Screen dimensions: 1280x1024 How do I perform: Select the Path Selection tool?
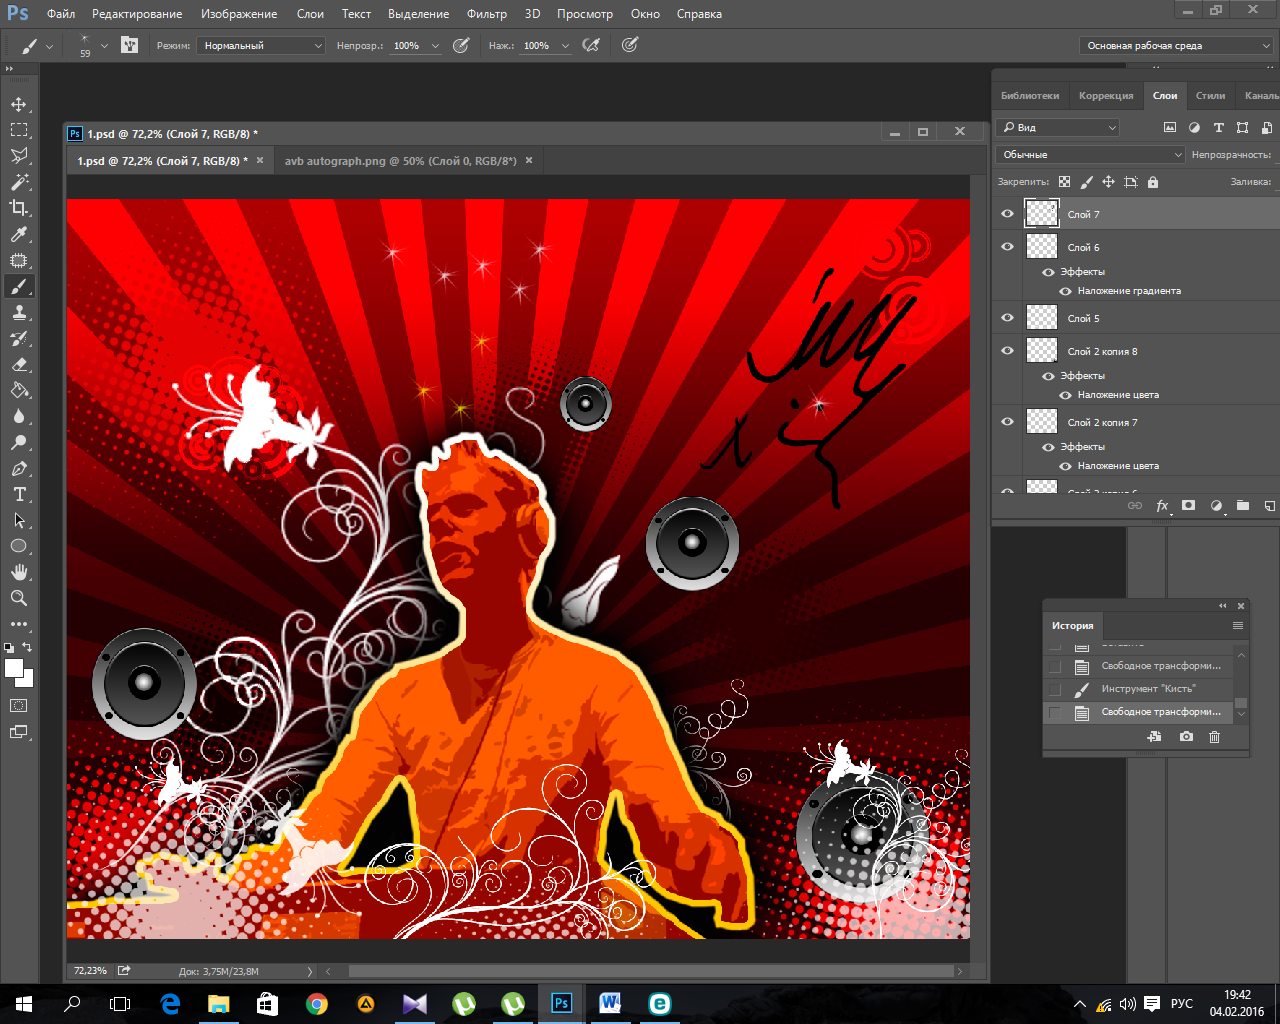pyautogui.click(x=19, y=520)
